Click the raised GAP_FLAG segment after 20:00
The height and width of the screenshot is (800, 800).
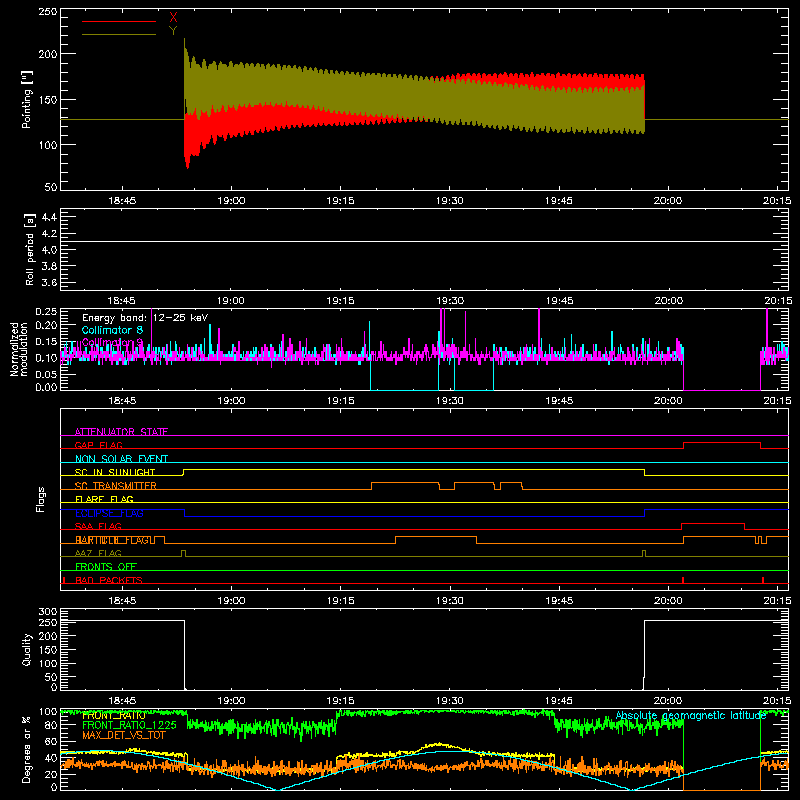point(721,443)
